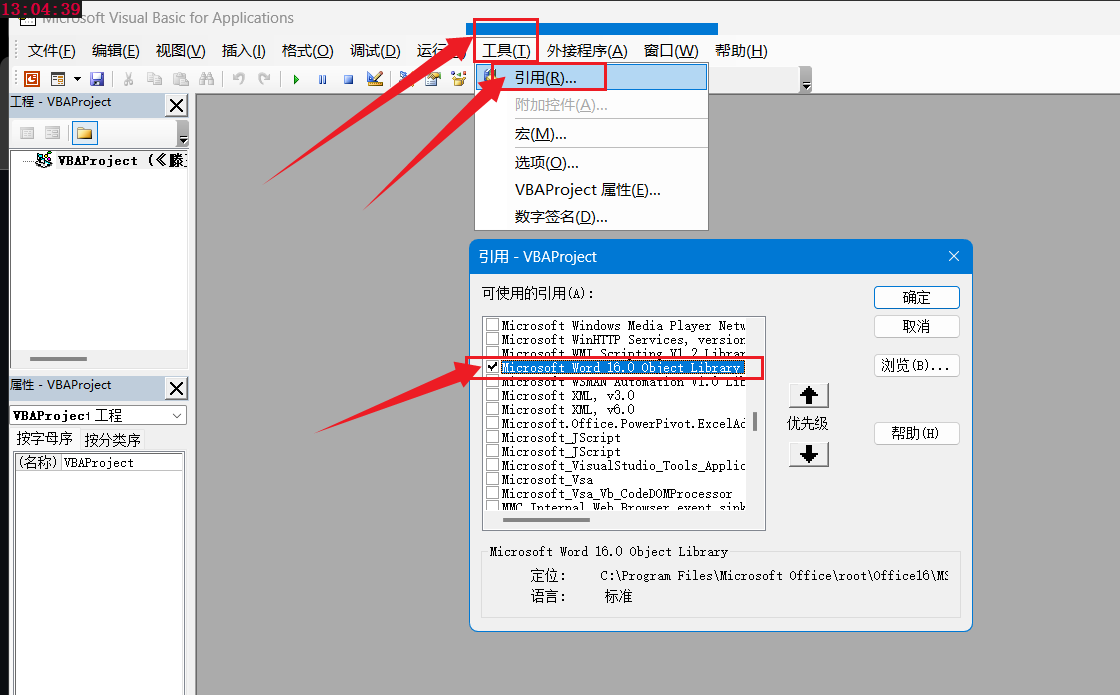Close the 工程 - VBAProject panel
This screenshot has height=695, width=1120.
coord(176,106)
